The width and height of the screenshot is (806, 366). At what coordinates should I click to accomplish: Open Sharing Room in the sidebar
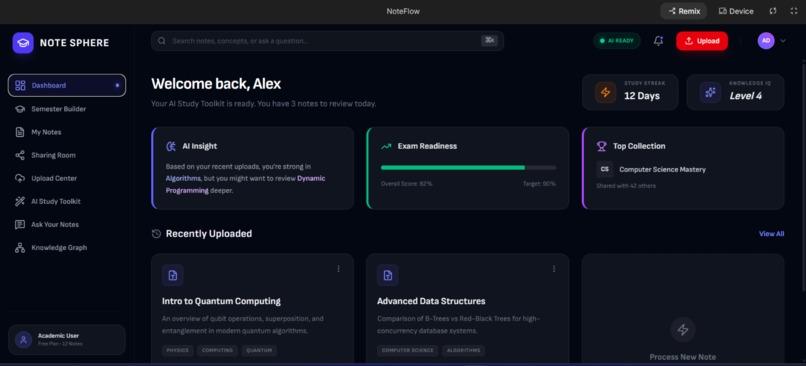tap(67, 155)
